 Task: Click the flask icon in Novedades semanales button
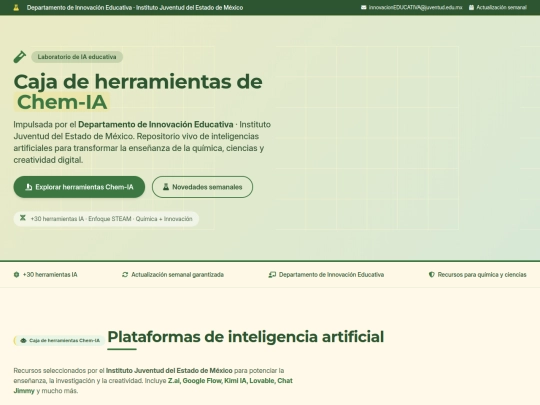pyautogui.click(x=166, y=187)
